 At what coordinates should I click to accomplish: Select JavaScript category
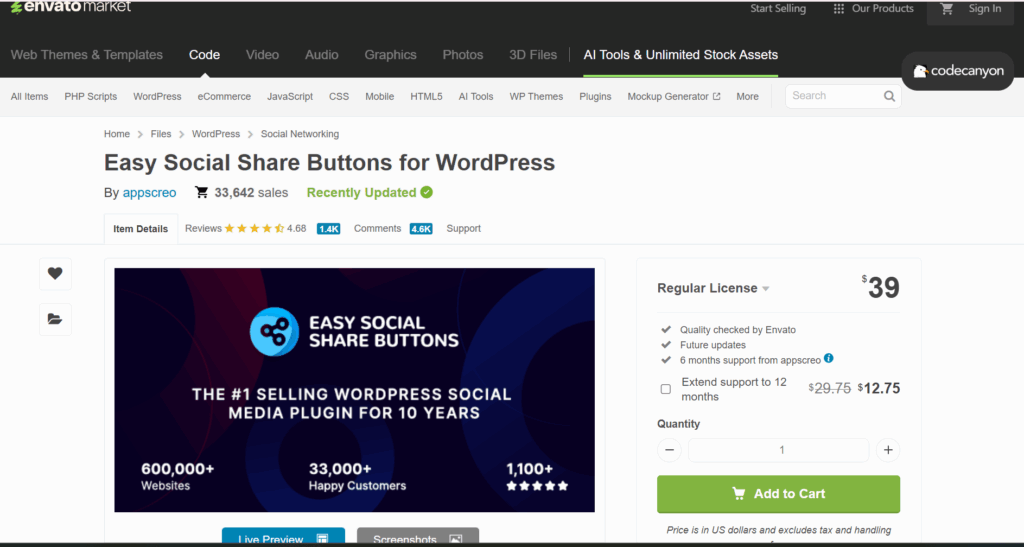(290, 97)
